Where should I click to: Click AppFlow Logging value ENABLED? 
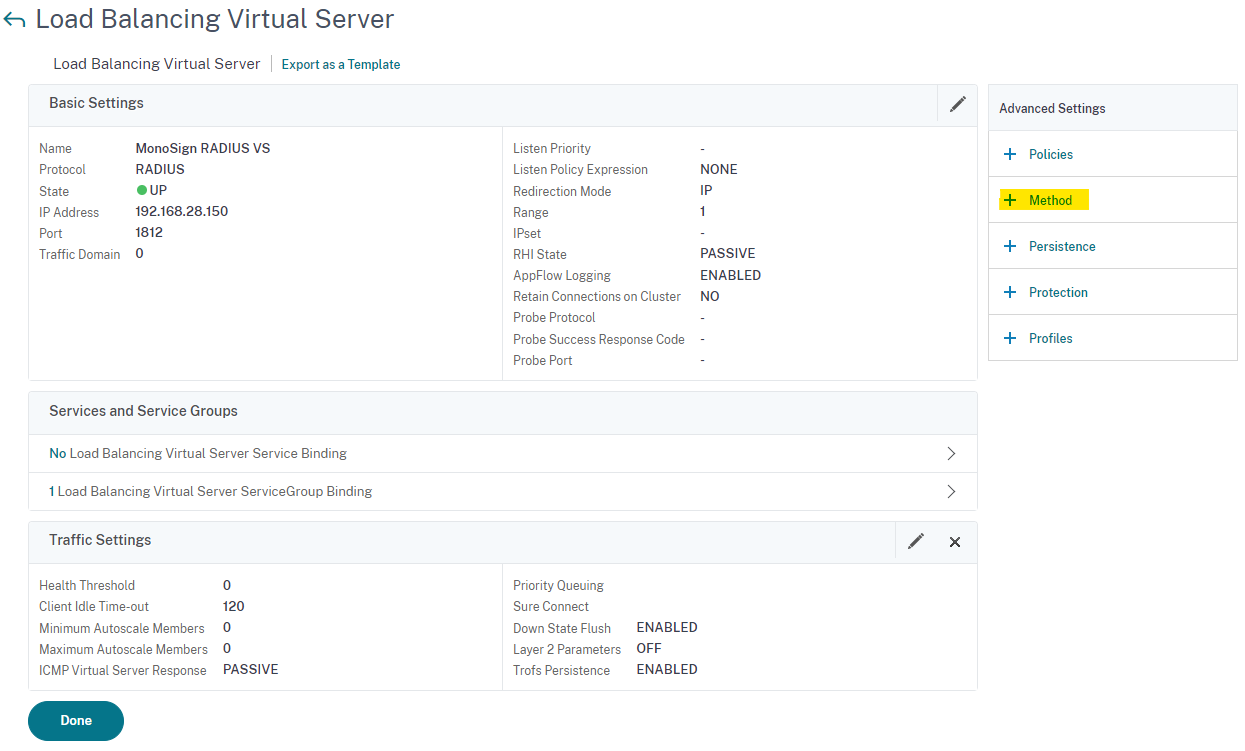click(x=731, y=275)
